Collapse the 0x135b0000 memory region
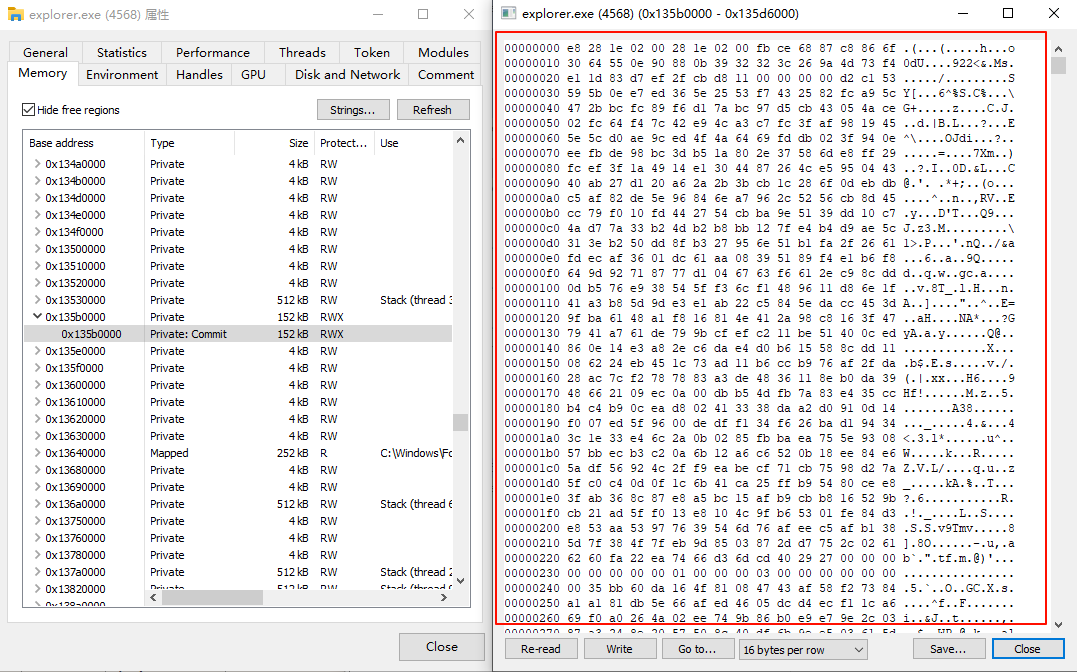 [x=37, y=317]
